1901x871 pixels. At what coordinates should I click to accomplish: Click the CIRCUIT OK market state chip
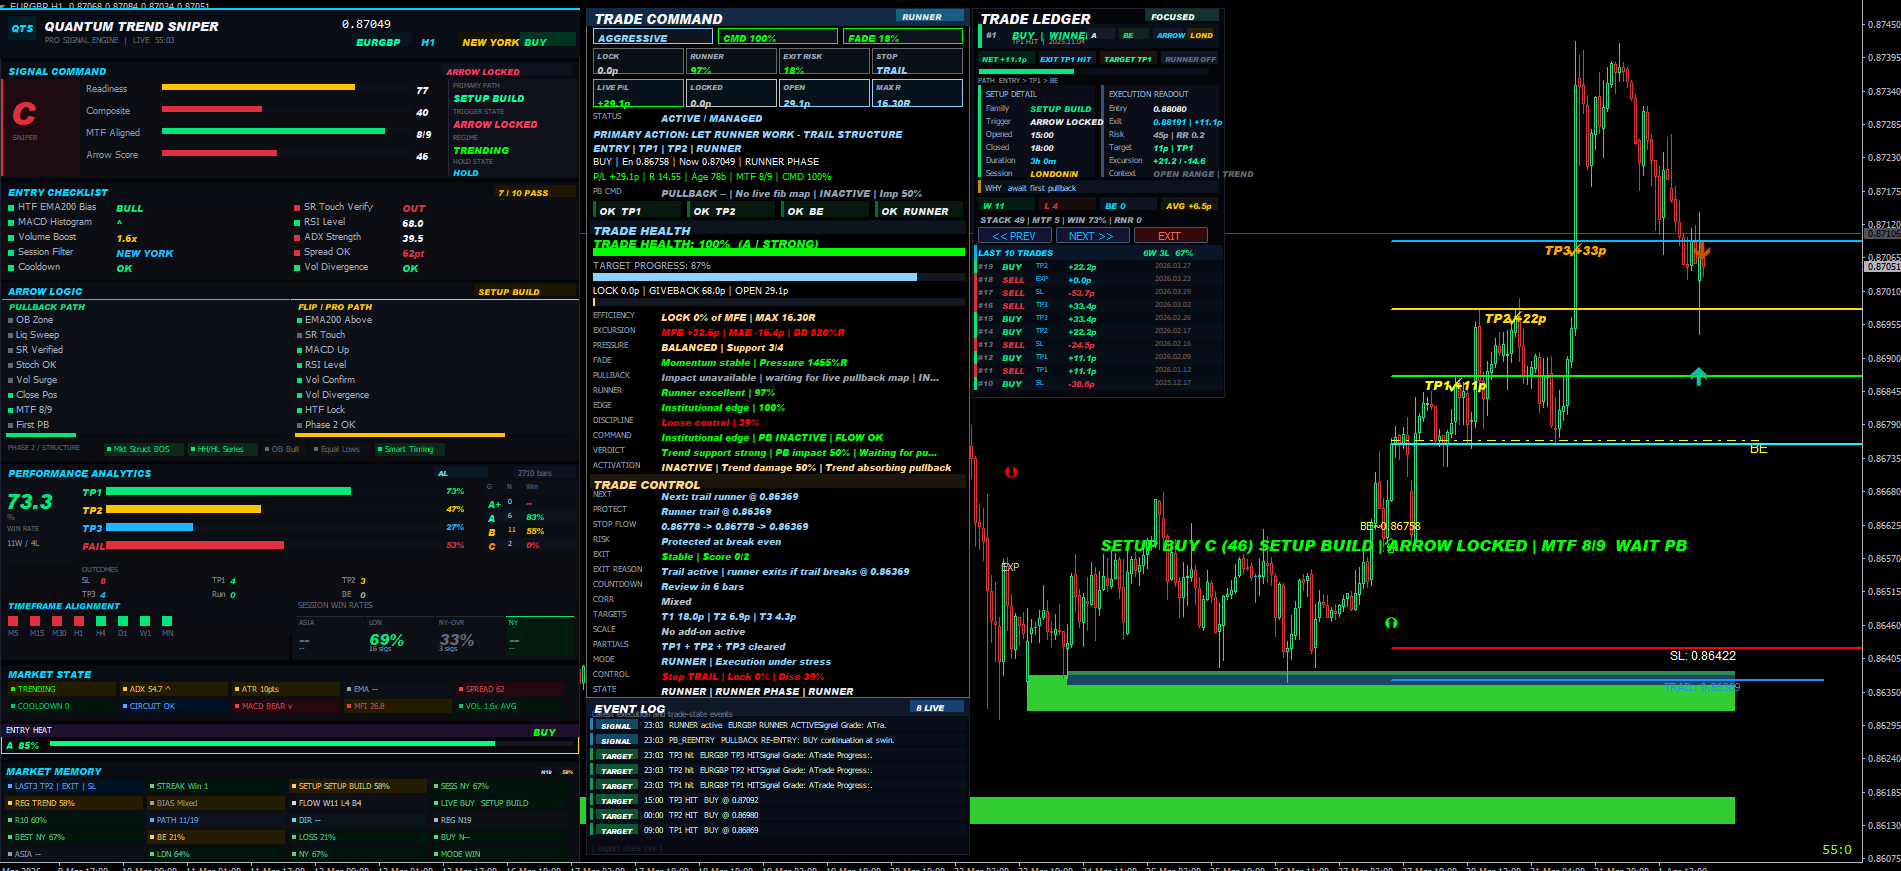click(173, 706)
